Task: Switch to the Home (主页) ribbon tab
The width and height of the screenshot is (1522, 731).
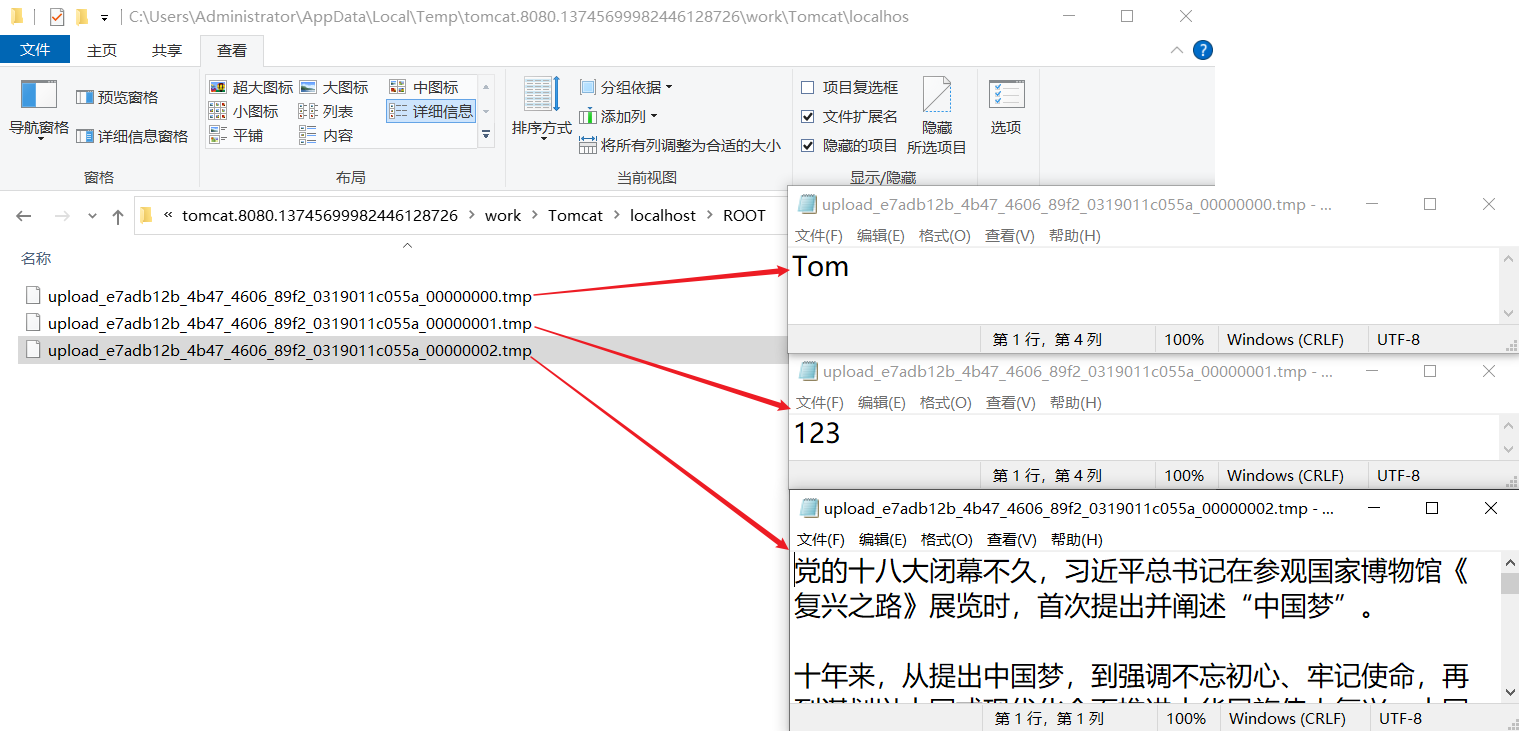Action: click(102, 51)
